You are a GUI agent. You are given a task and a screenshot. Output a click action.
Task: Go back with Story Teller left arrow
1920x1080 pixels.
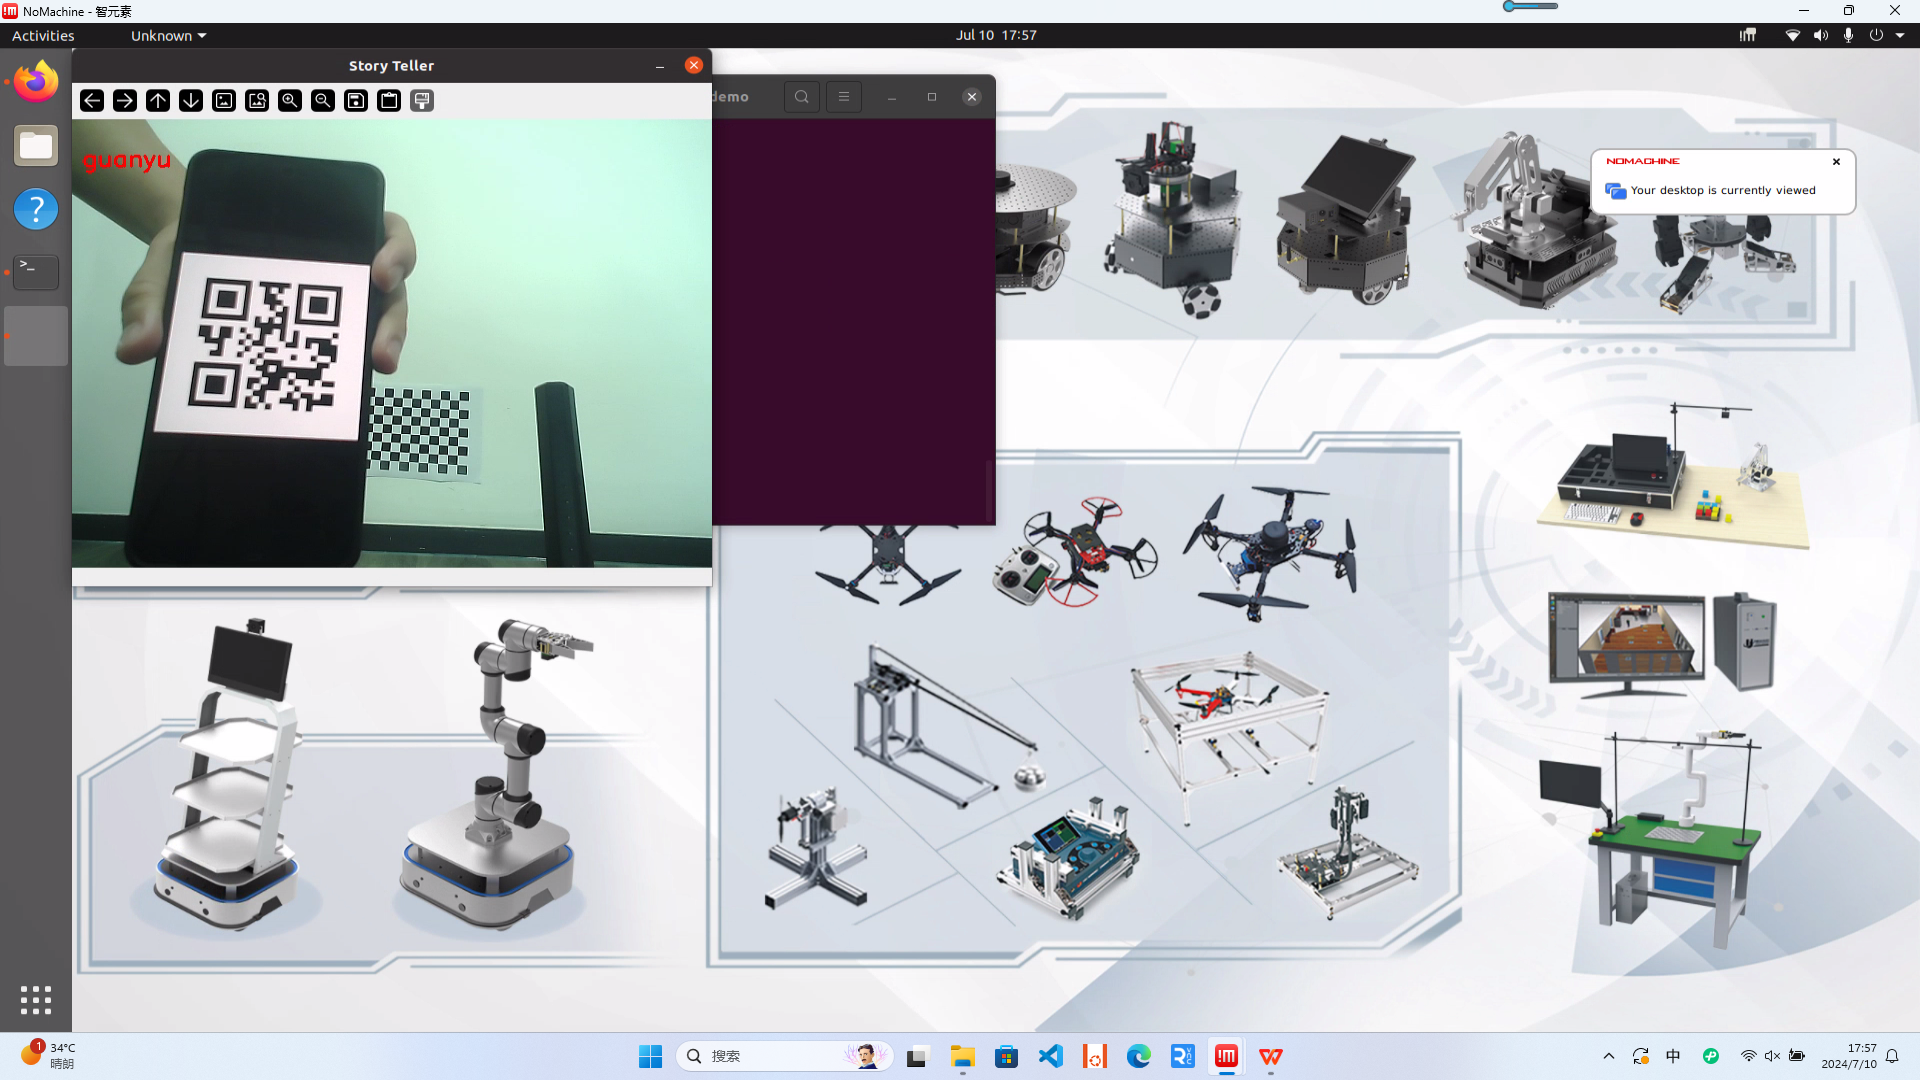coord(92,100)
